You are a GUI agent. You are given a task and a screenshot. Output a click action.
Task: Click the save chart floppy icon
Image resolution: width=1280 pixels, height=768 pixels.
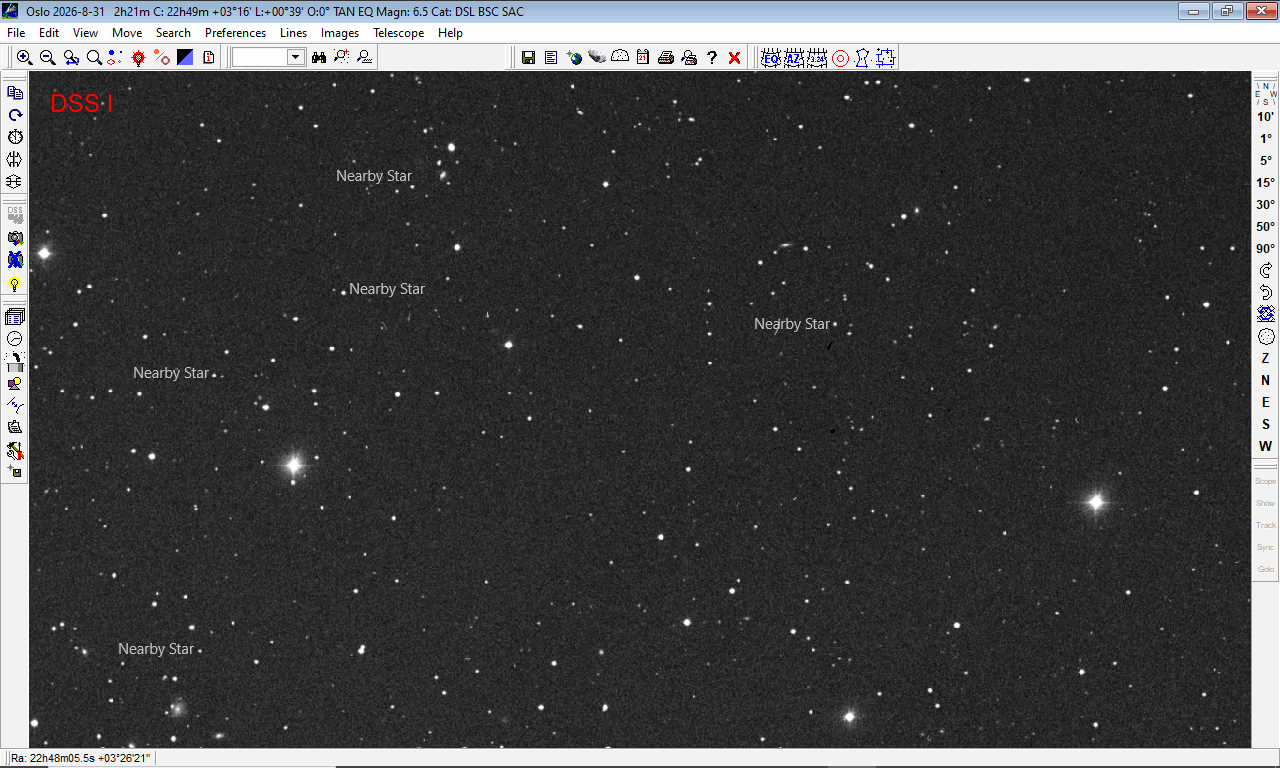click(528, 58)
